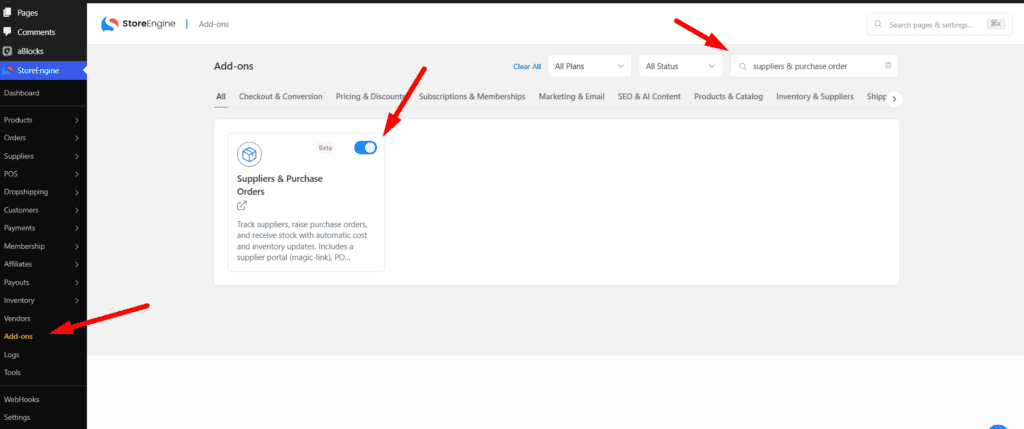Click the Beta badge on add-on card
This screenshot has width=1024, height=429.
[x=325, y=148]
